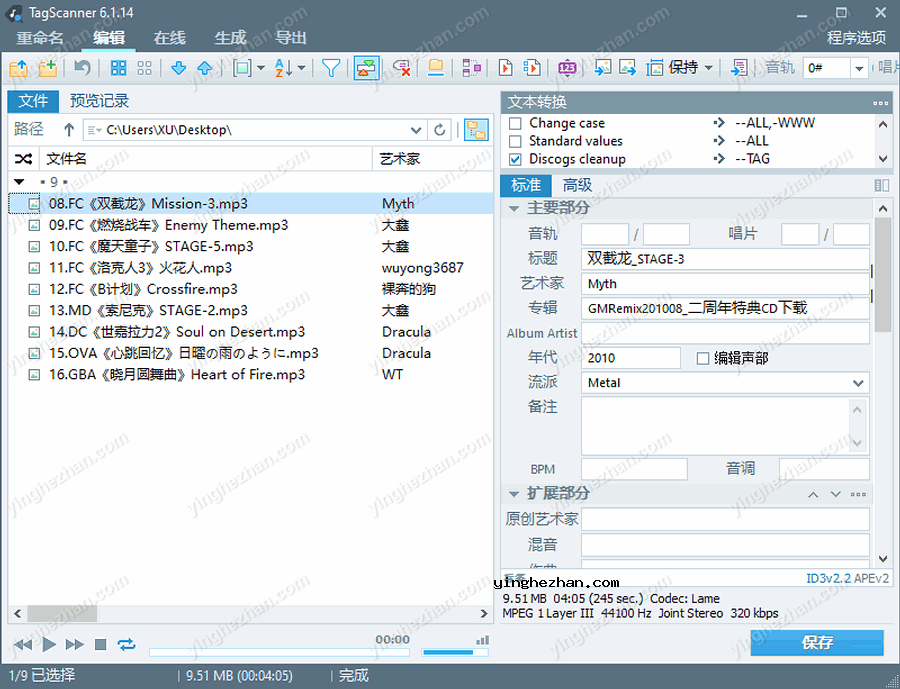Image resolution: width=900 pixels, height=689 pixels.
Task: Uncheck the Discogs cleanup checkbox
Action: (x=516, y=159)
